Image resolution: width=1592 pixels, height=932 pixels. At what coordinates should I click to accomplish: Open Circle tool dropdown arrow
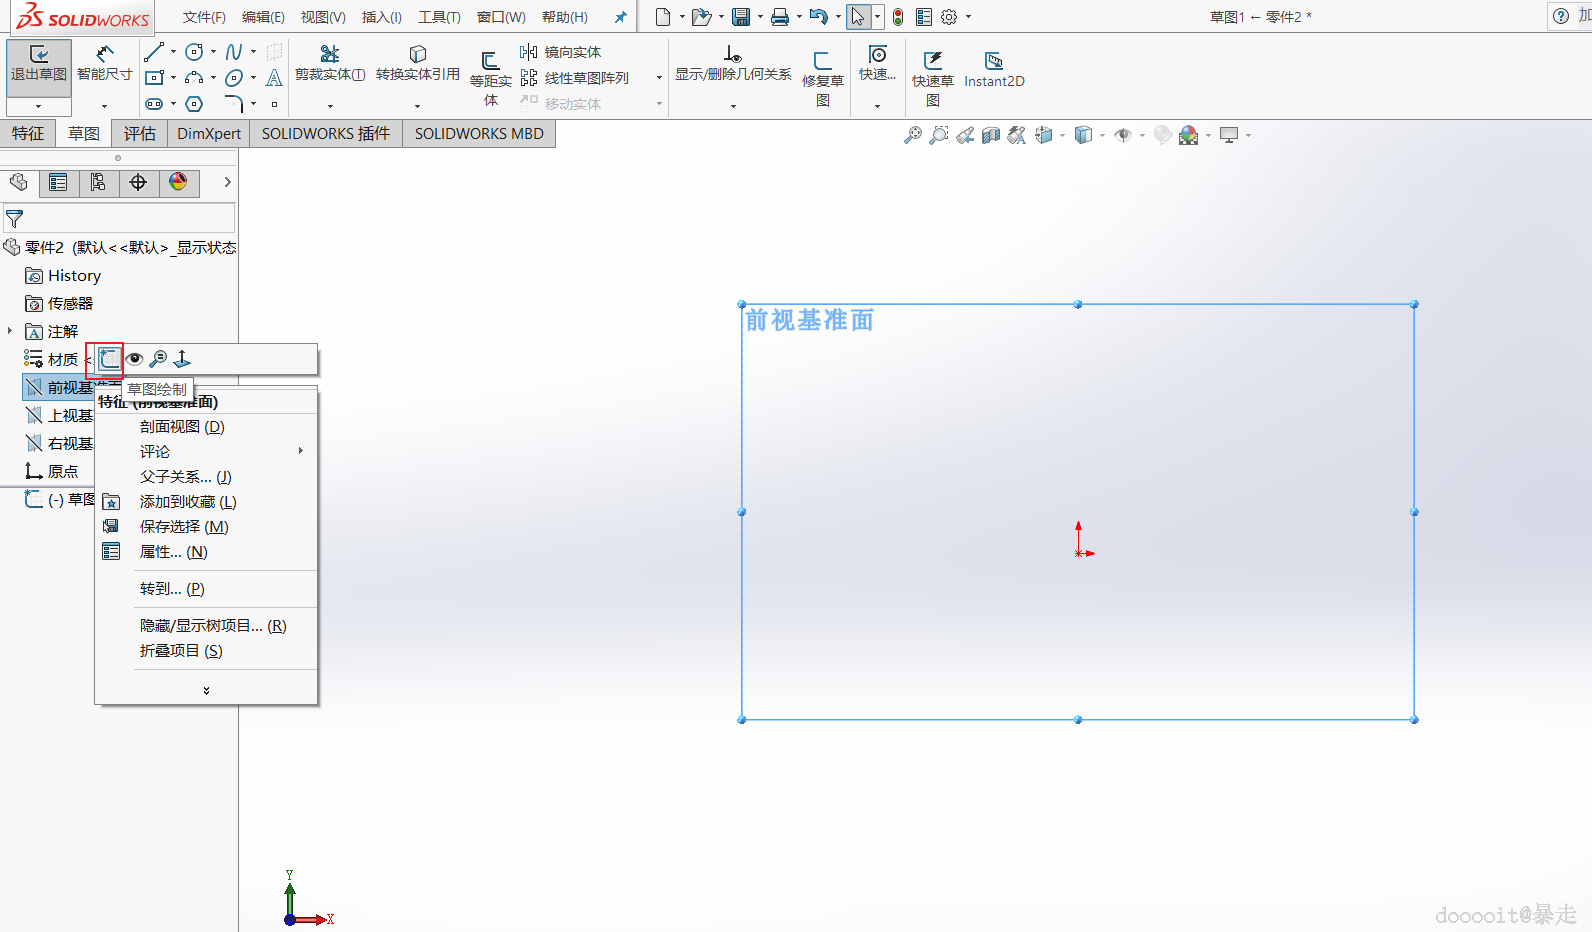[213, 52]
